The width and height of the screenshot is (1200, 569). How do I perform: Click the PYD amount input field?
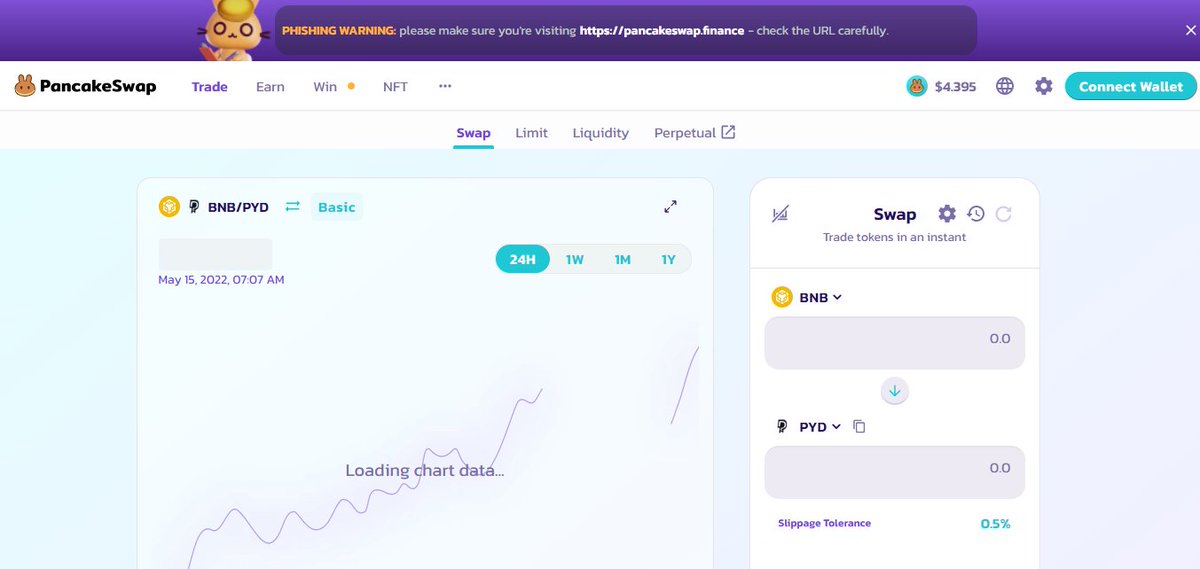[x=895, y=472]
